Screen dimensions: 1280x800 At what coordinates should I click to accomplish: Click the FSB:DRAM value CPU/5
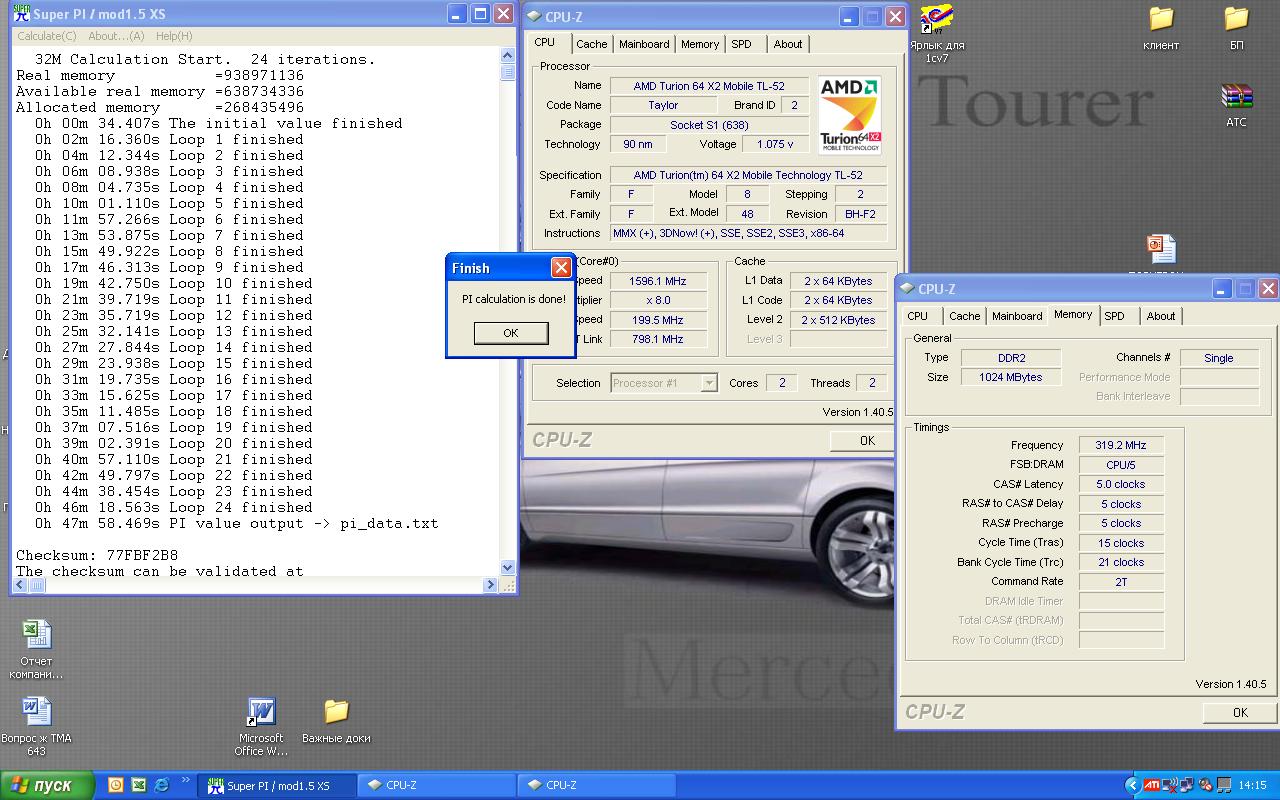coord(1121,465)
